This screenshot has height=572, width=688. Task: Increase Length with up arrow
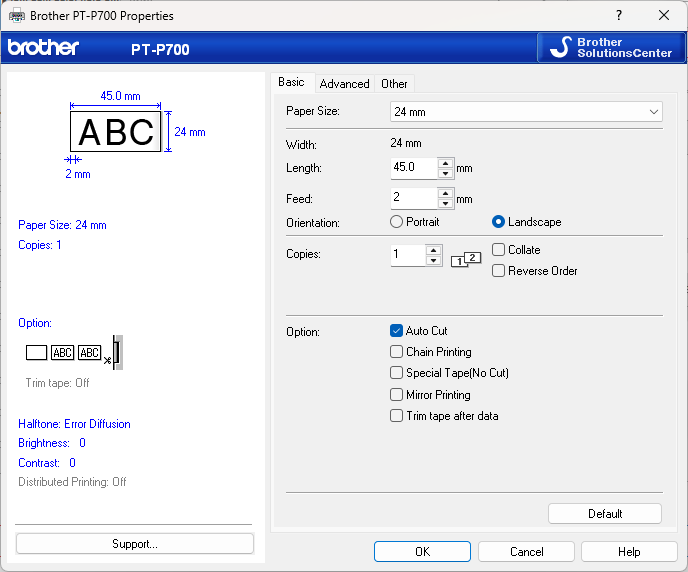click(445, 164)
